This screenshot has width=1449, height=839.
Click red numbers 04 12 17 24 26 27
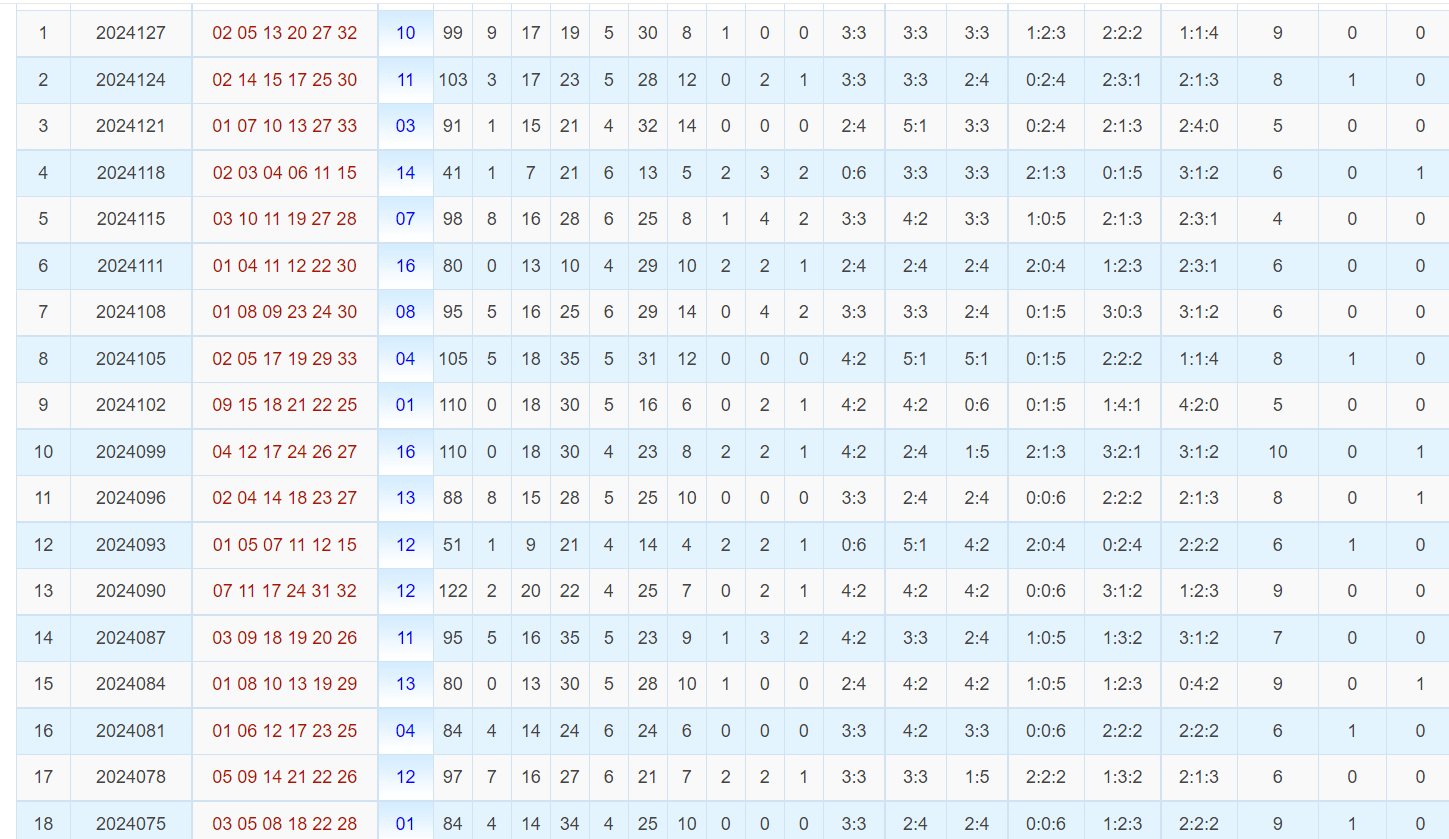click(x=285, y=452)
